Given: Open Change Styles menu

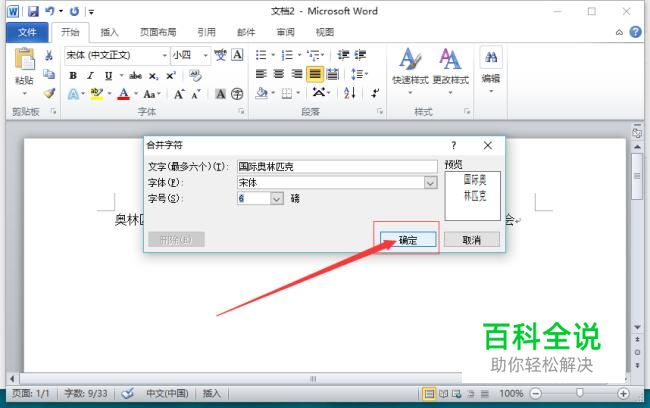Looking at the screenshot, I should (451, 70).
